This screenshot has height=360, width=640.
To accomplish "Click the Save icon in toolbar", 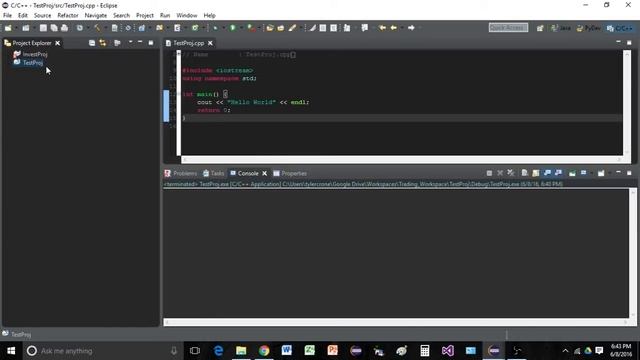I will point(43,28).
